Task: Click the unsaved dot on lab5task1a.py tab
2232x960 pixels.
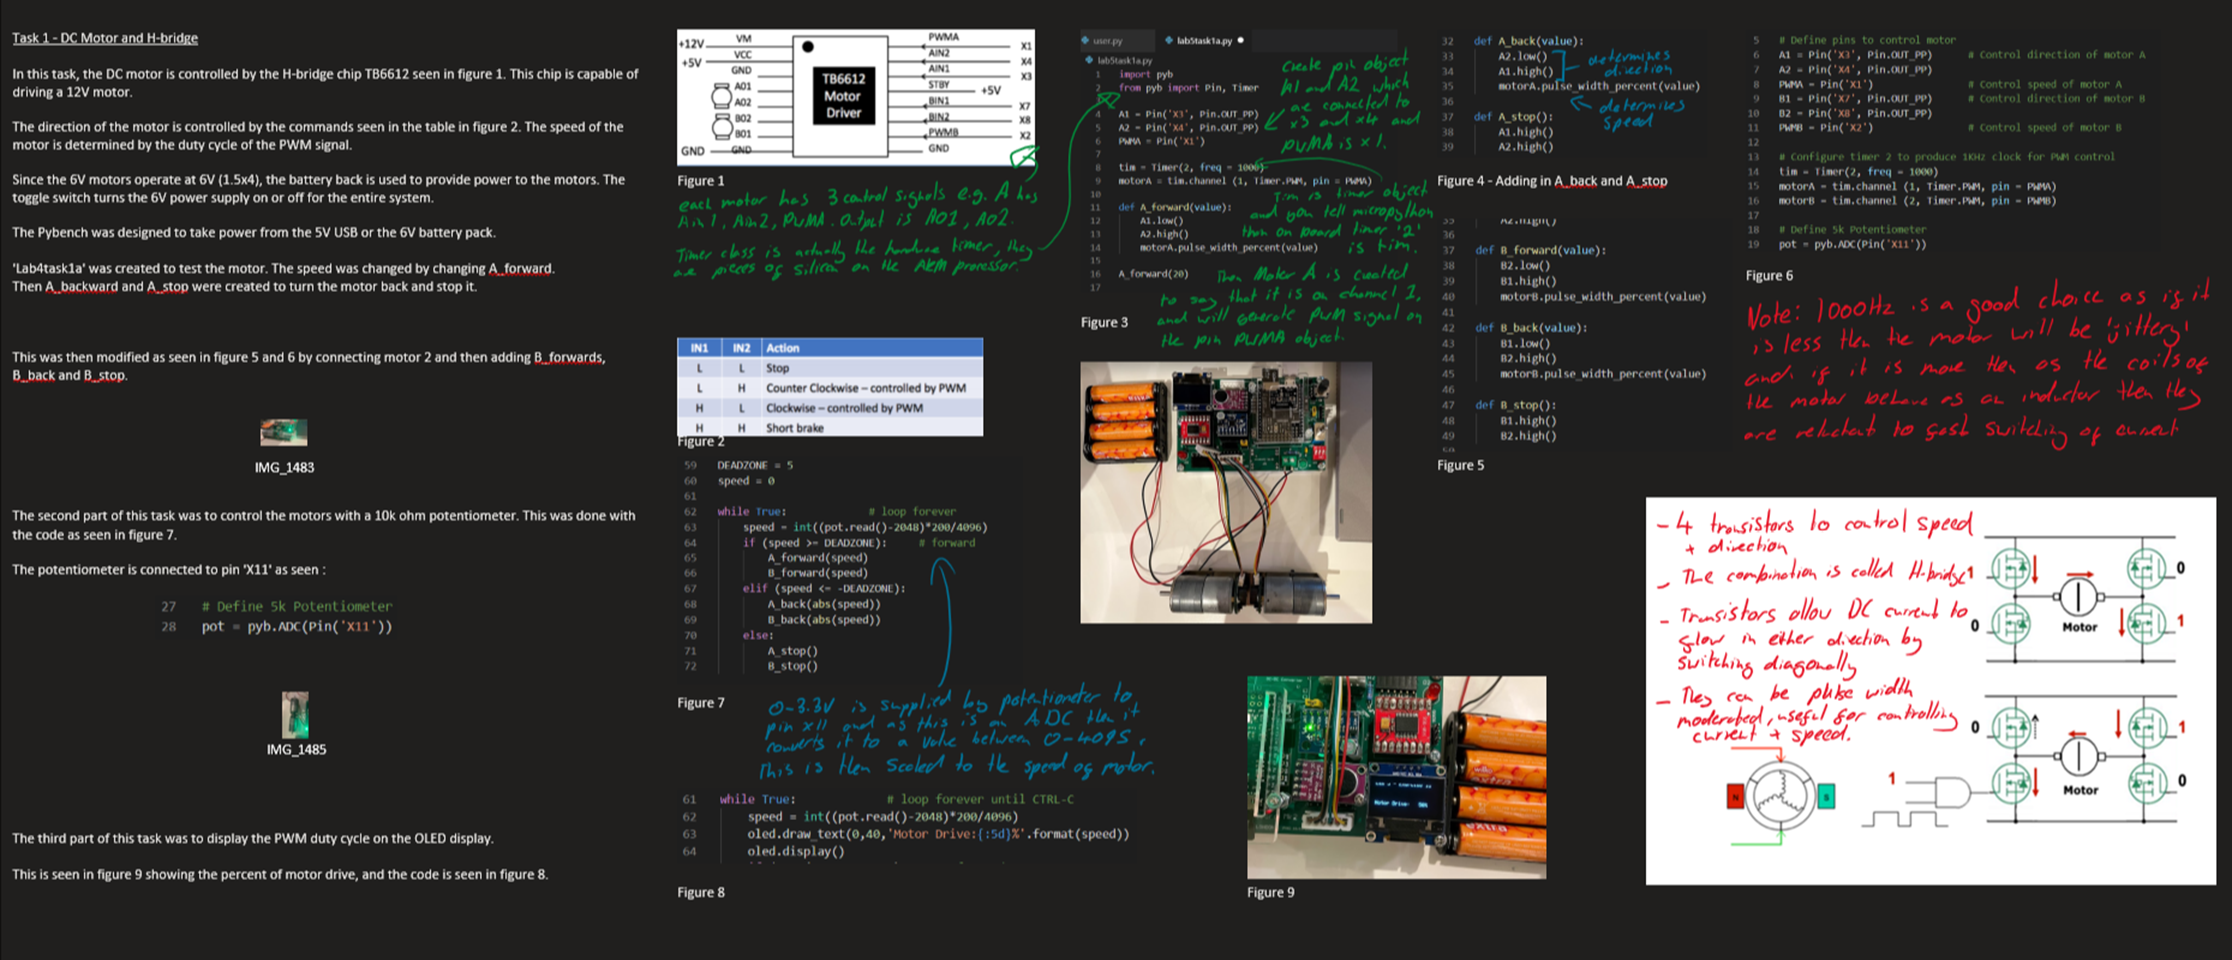Action: coord(1241,41)
